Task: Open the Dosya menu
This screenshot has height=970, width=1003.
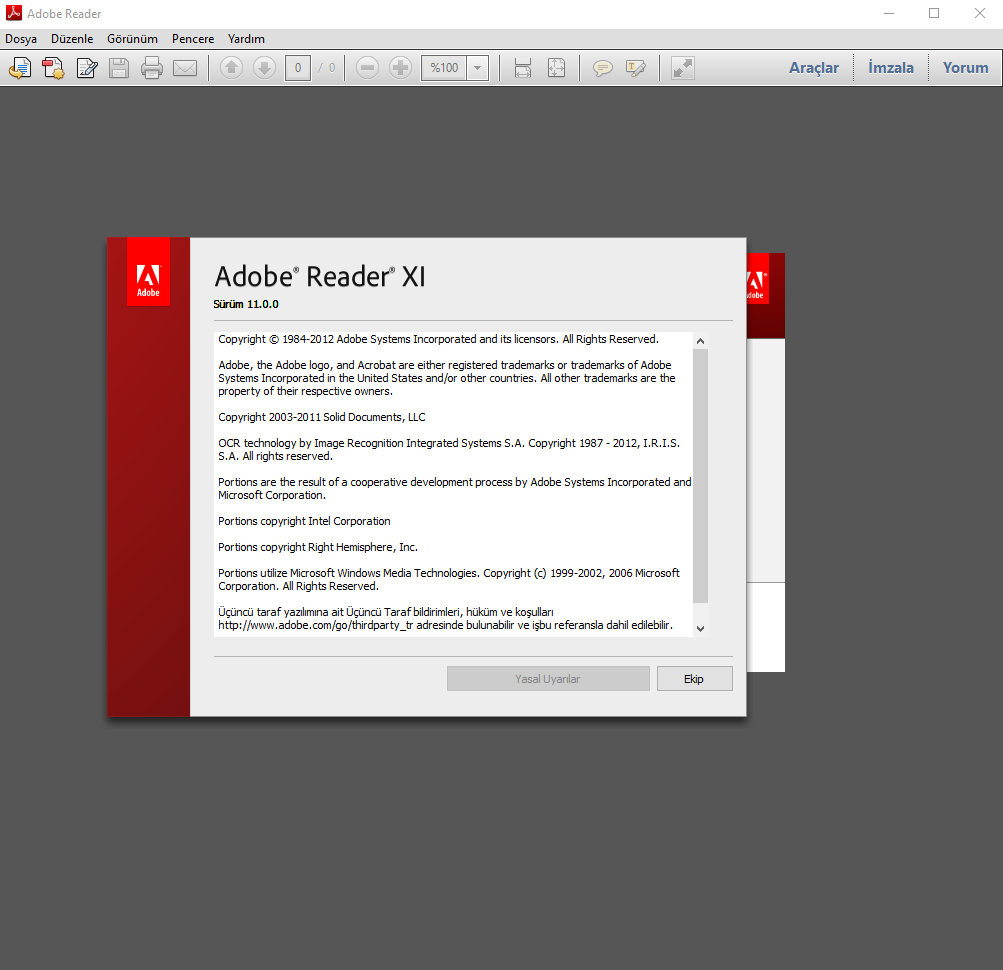Action: click(x=21, y=39)
